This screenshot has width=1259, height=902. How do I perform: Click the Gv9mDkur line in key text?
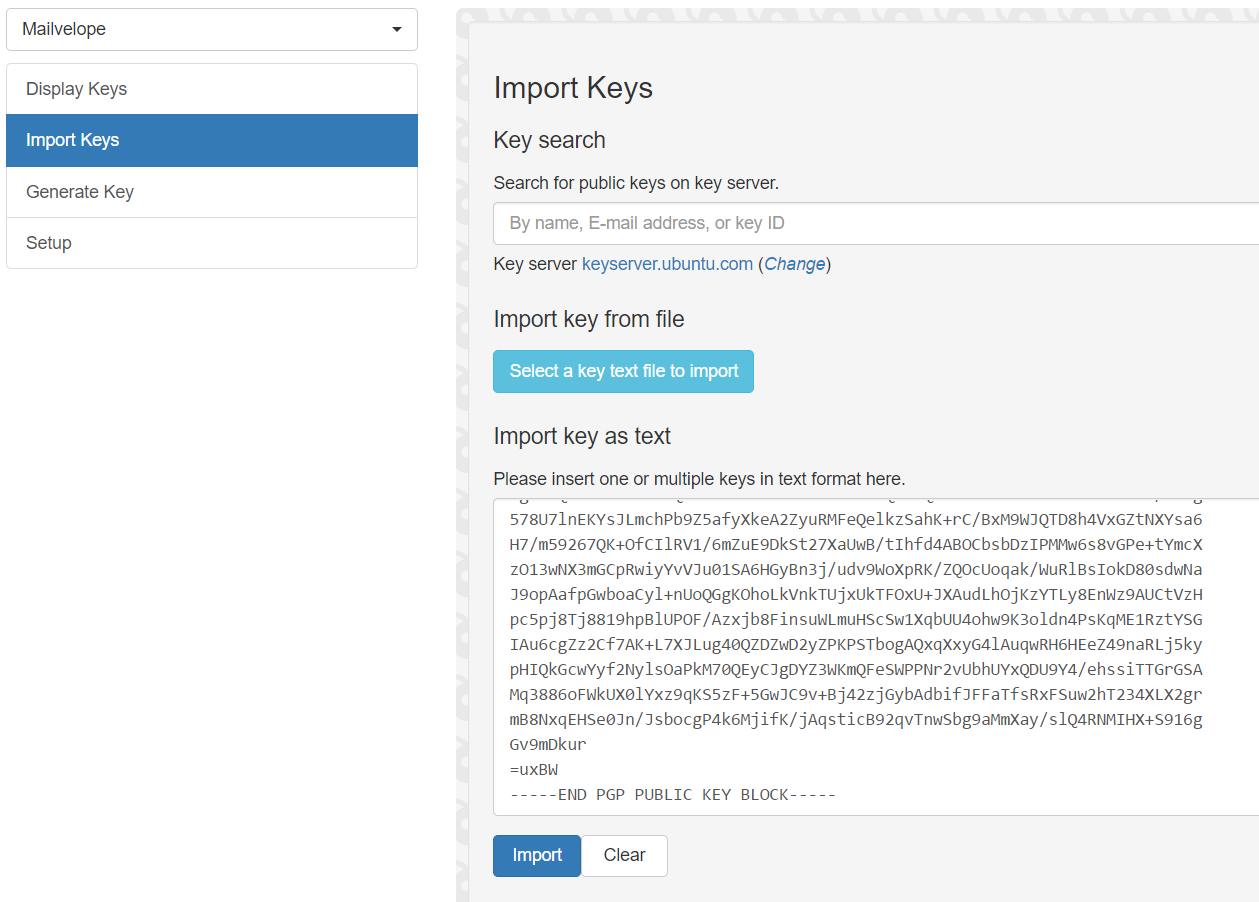click(x=548, y=745)
